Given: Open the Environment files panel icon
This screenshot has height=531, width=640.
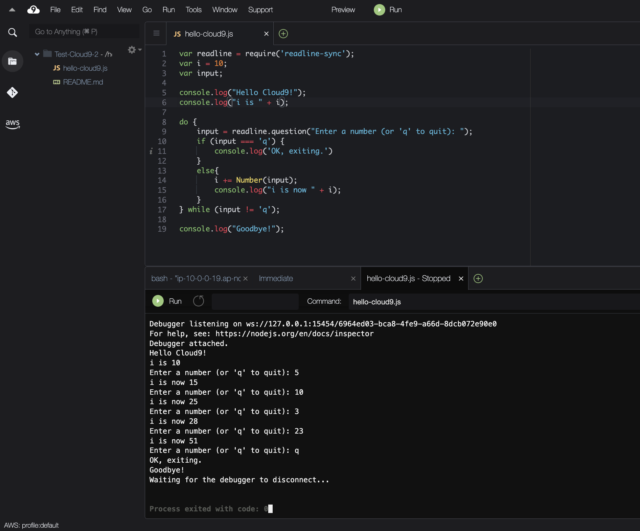Looking at the screenshot, I should (x=12, y=61).
